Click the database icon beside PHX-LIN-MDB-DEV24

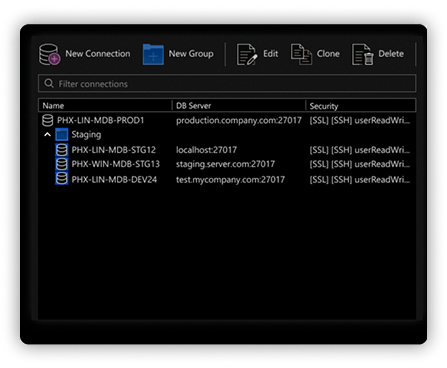62,179
